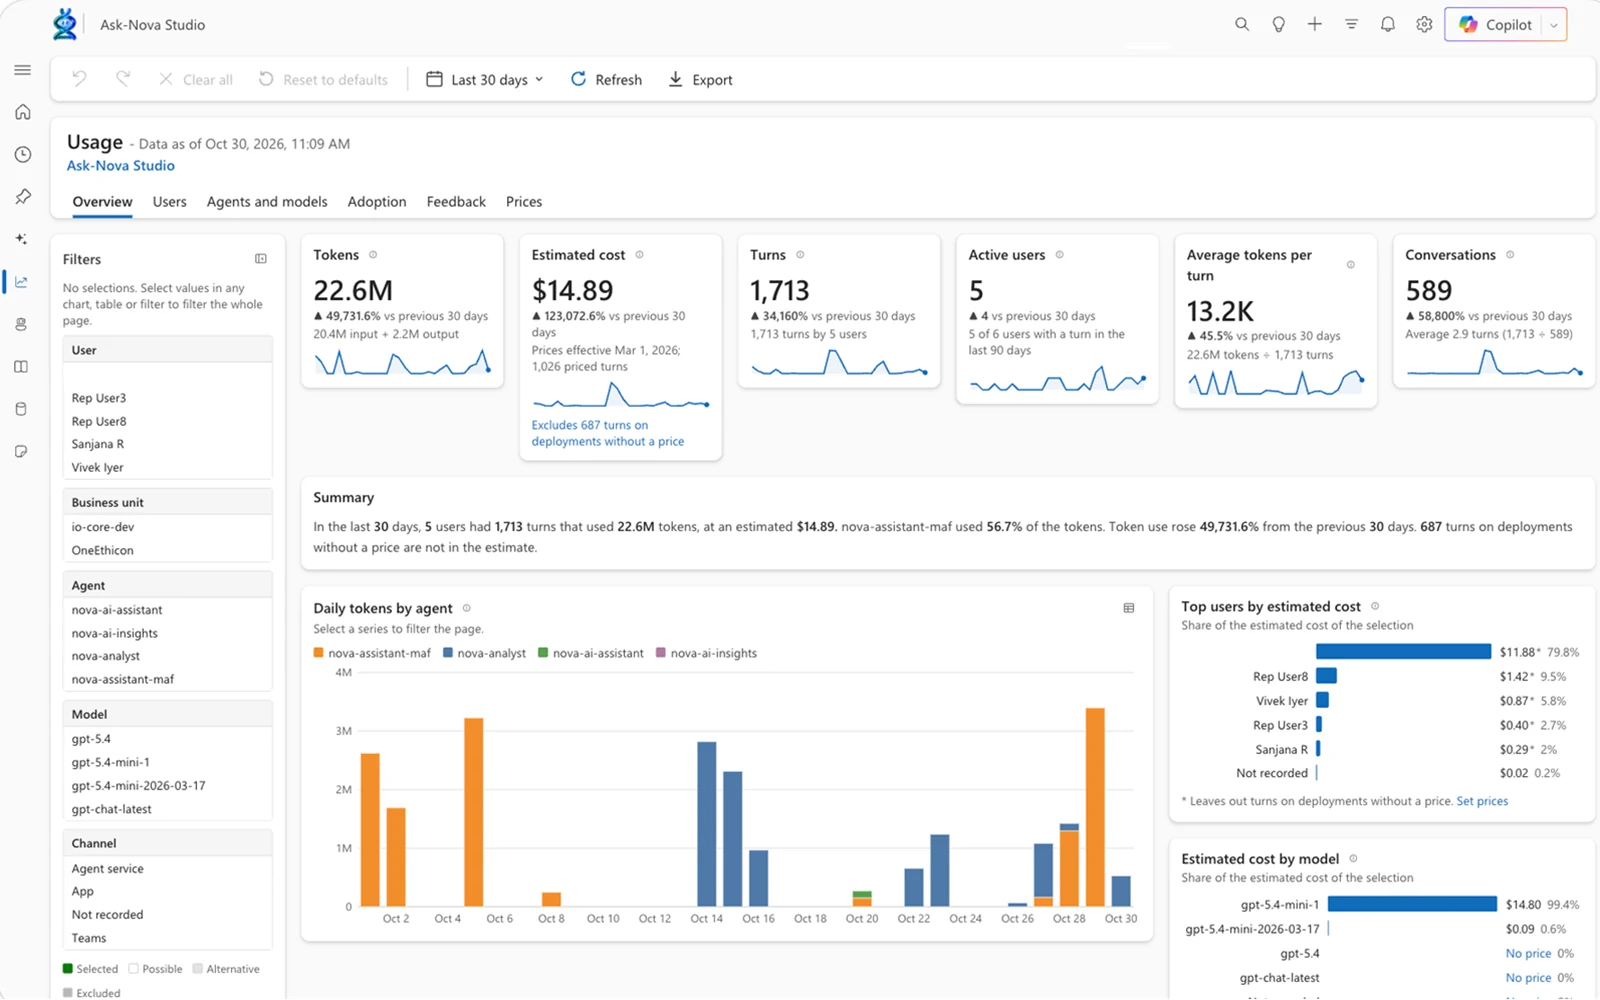
Task: Open the search icon in top bar
Action: 1242,24
